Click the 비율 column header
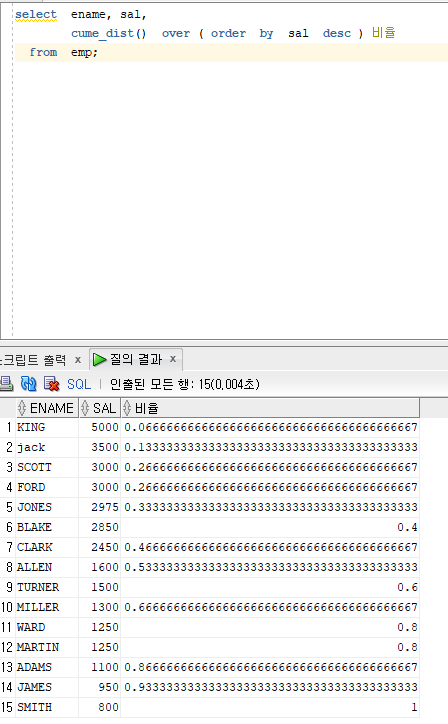448x724 pixels. click(271, 408)
